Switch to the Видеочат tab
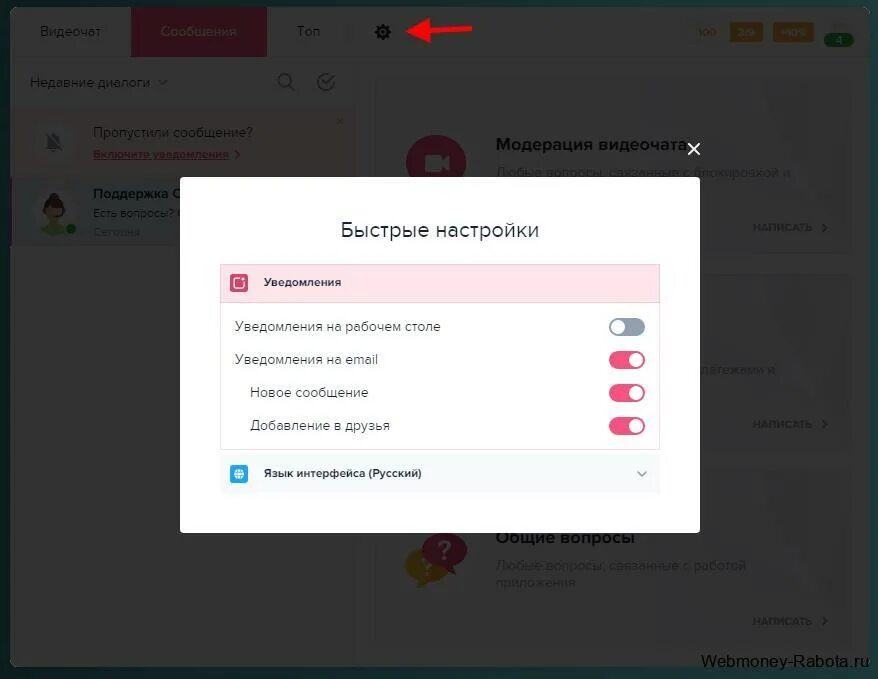Viewport: 878px width, 679px height. click(x=71, y=32)
